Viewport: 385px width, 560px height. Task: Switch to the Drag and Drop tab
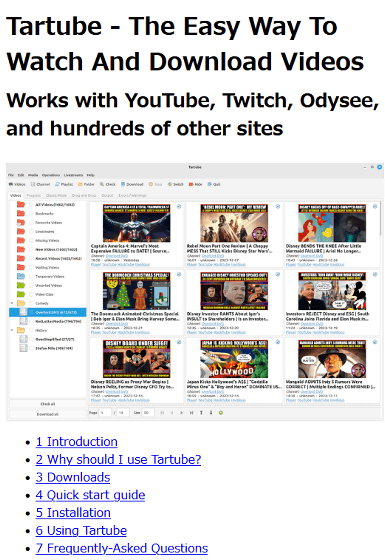click(84, 195)
